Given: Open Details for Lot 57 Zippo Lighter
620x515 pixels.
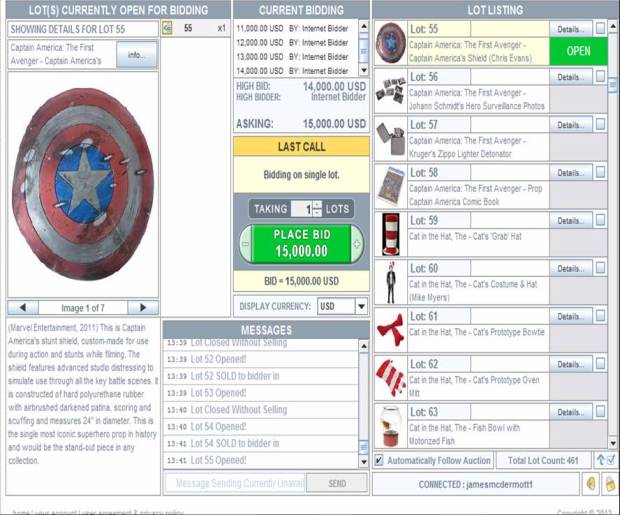Looking at the screenshot, I should click(x=570, y=125).
